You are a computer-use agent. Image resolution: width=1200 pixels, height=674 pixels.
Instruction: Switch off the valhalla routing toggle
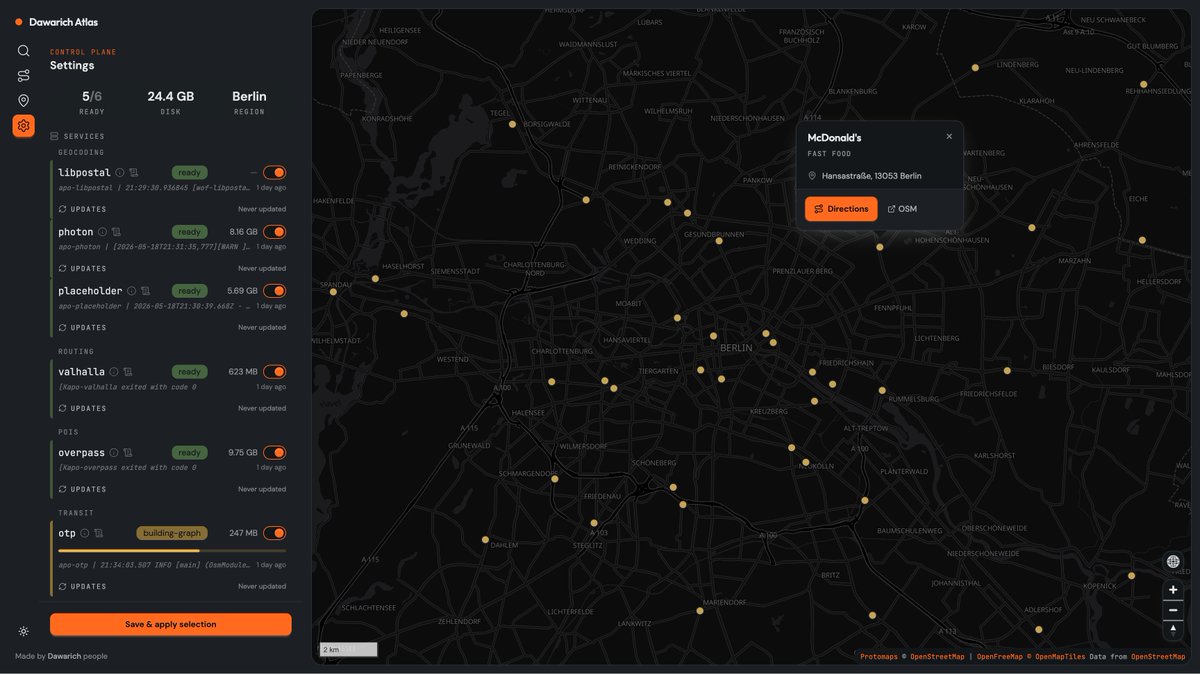coord(274,372)
